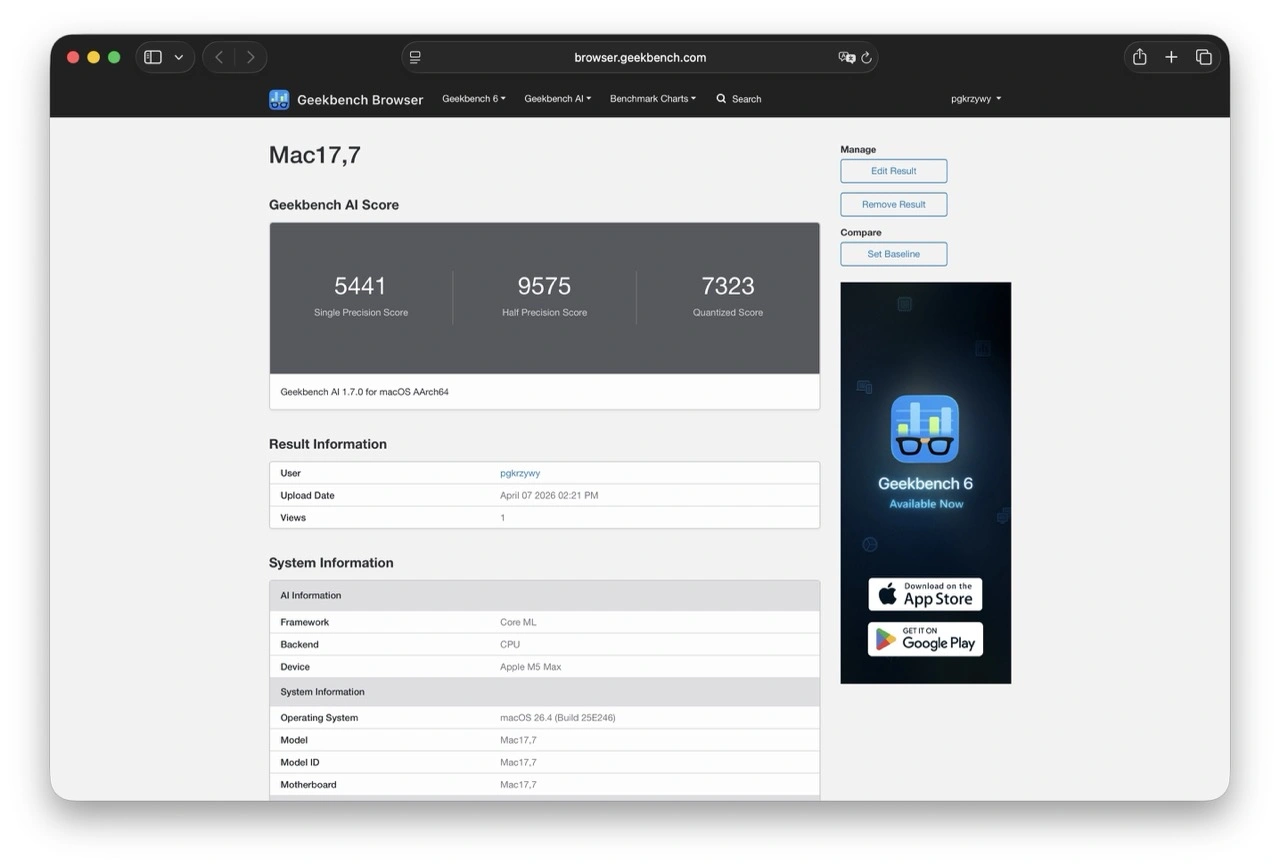Click the page reader icon in address bar
Viewport: 1280px width, 866px height.
coord(415,57)
